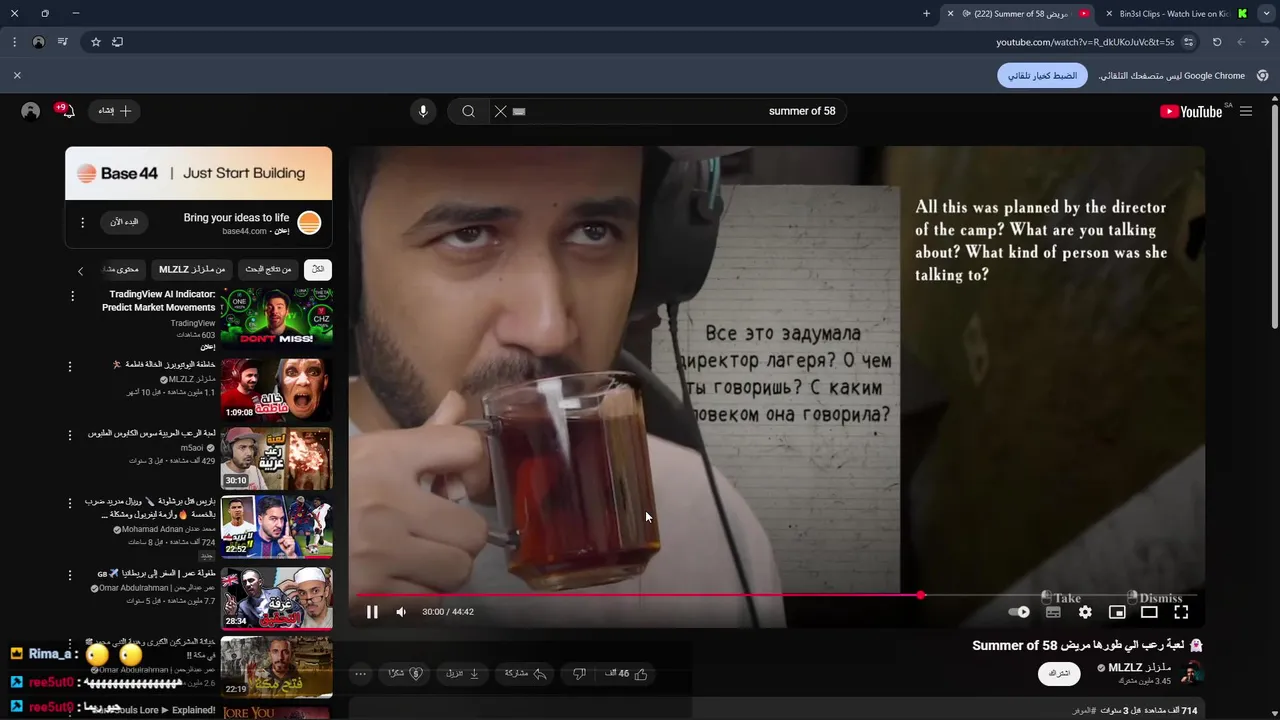Open the 1:09:08 خالة فاطمة thumbnail
This screenshot has width=1280, height=720.
[276, 389]
